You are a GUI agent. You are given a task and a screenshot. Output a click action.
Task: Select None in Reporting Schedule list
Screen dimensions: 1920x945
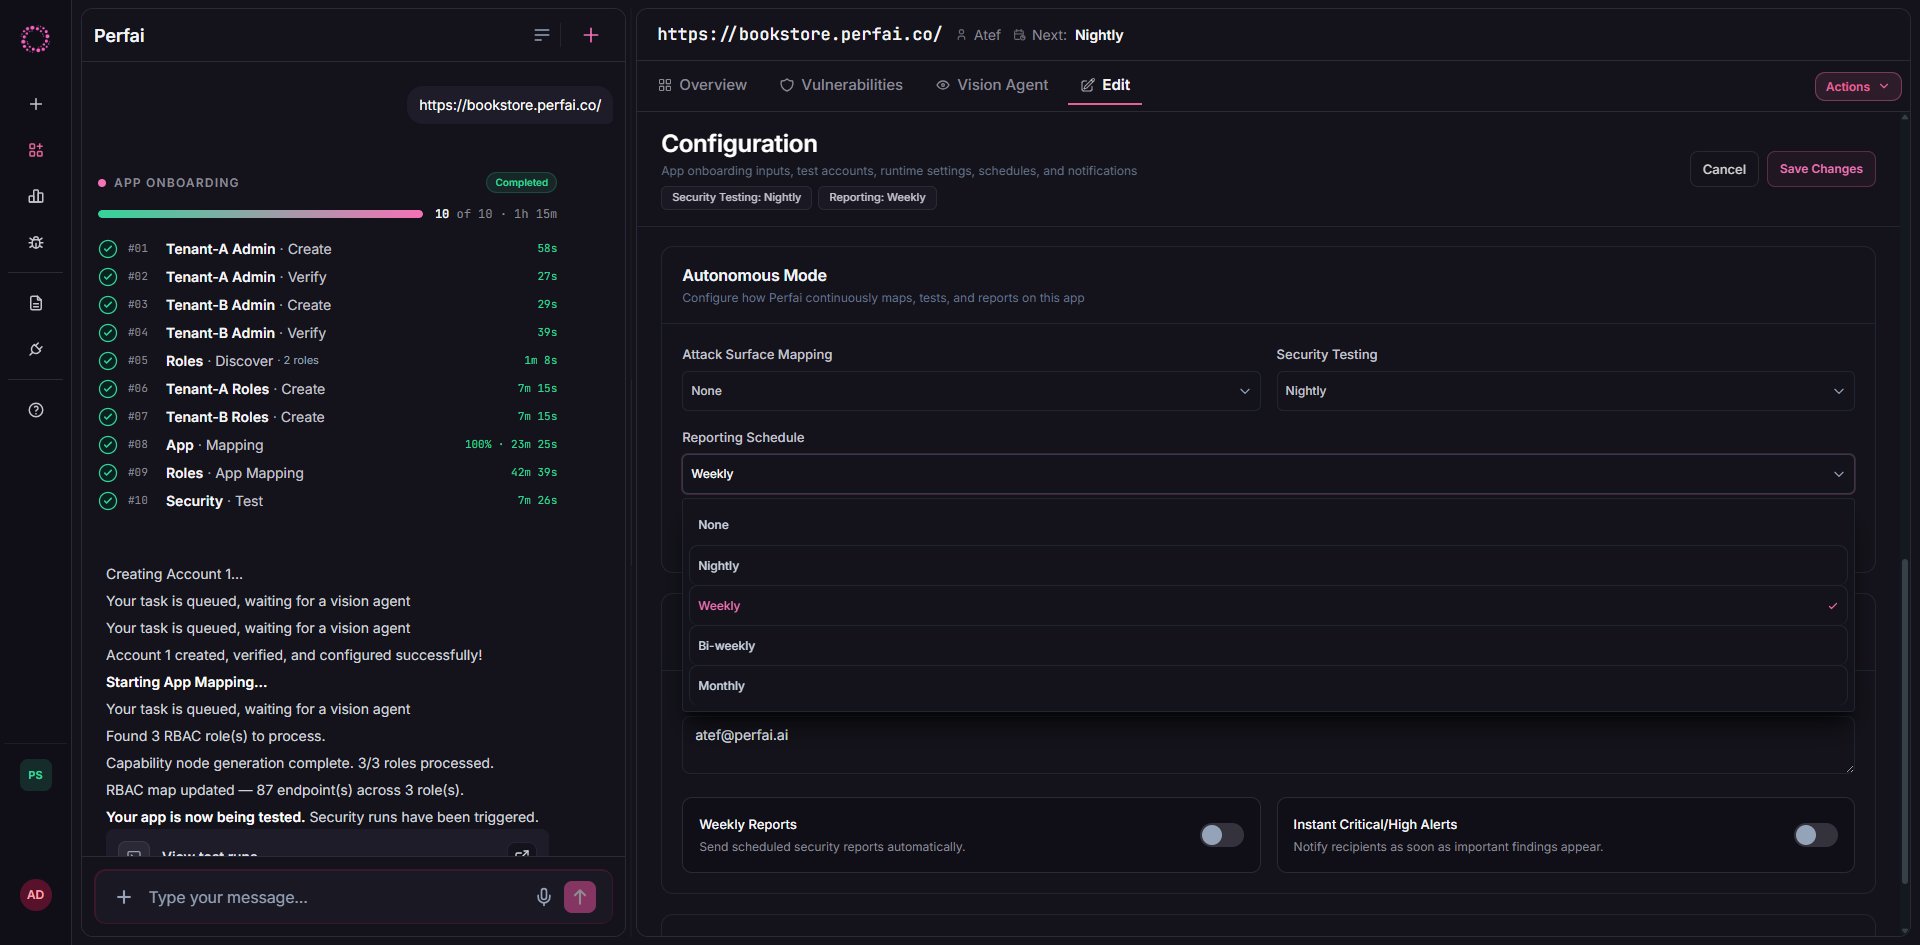[x=1268, y=525]
